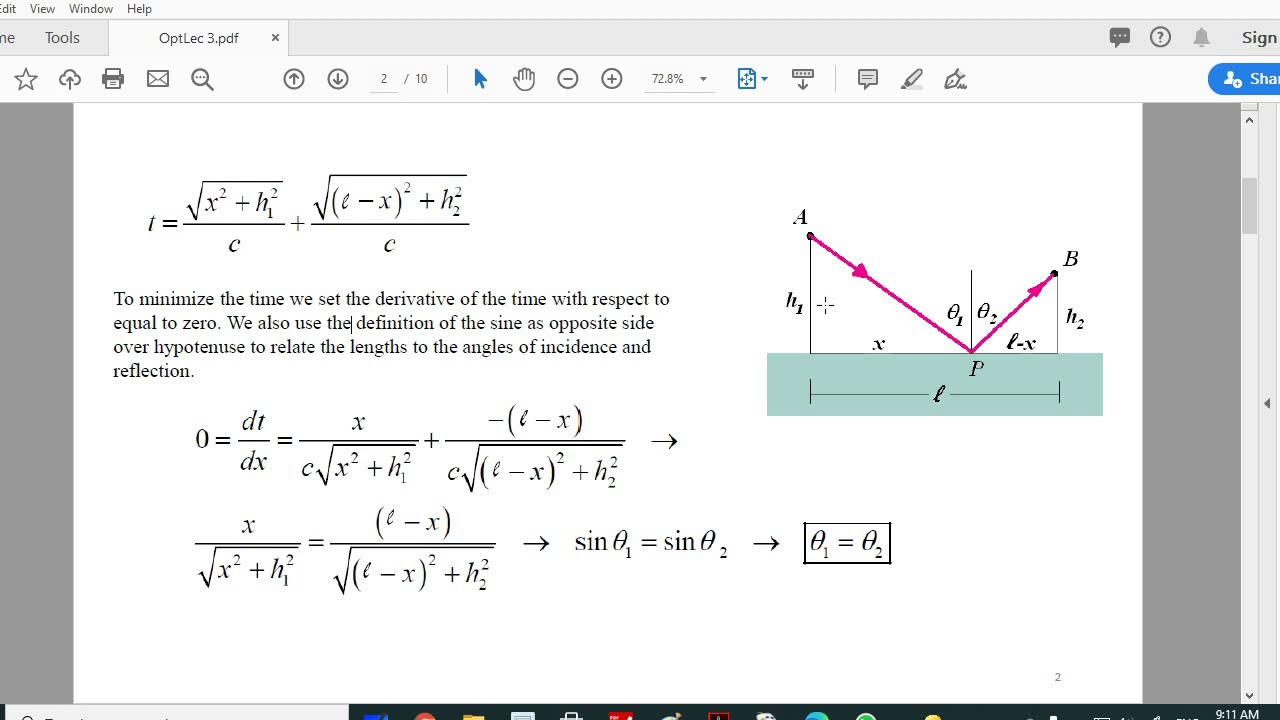Open the Help menu
The width and height of the screenshot is (1280, 720).
pos(139,9)
